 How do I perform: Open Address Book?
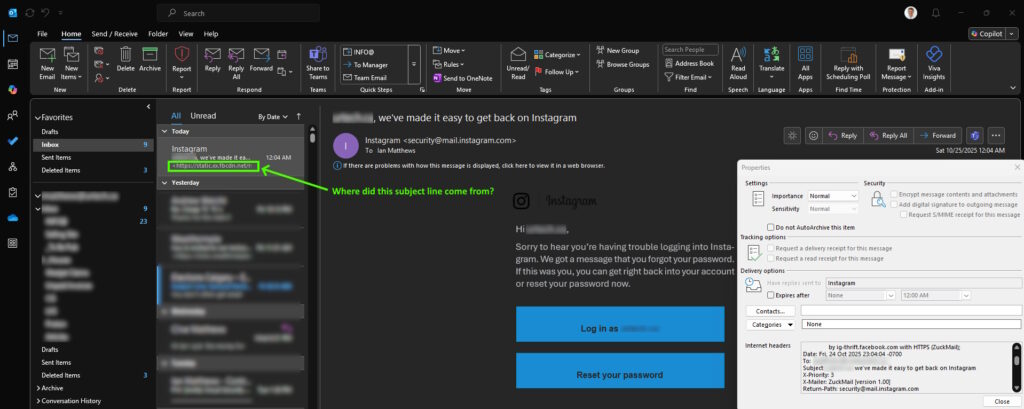[x=690, y=63]
